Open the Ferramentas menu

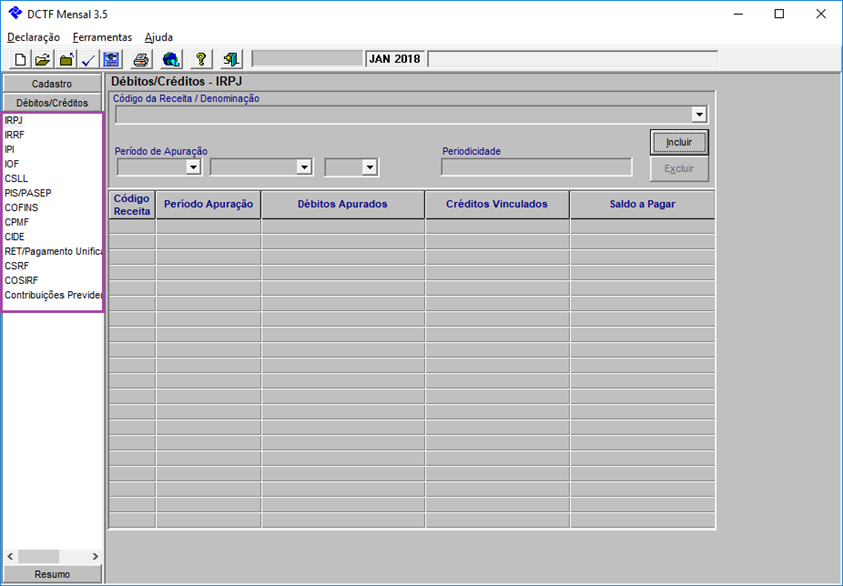[x=102, y=37]
